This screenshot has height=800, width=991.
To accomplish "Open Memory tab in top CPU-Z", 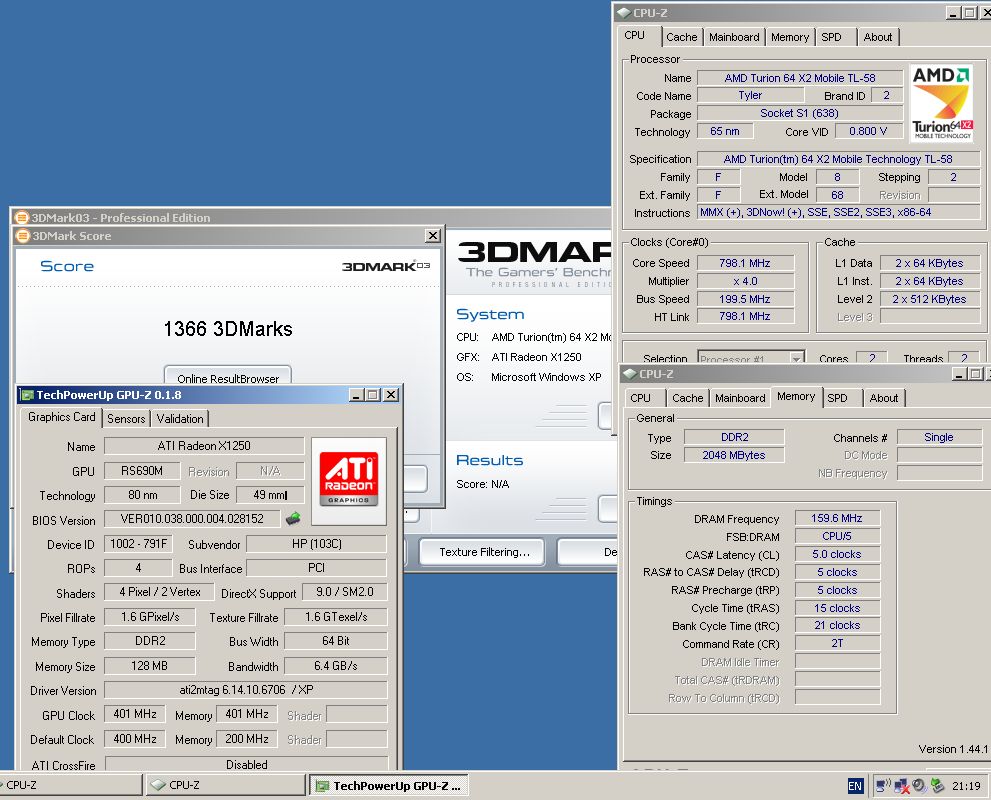I will click(789, 37).
